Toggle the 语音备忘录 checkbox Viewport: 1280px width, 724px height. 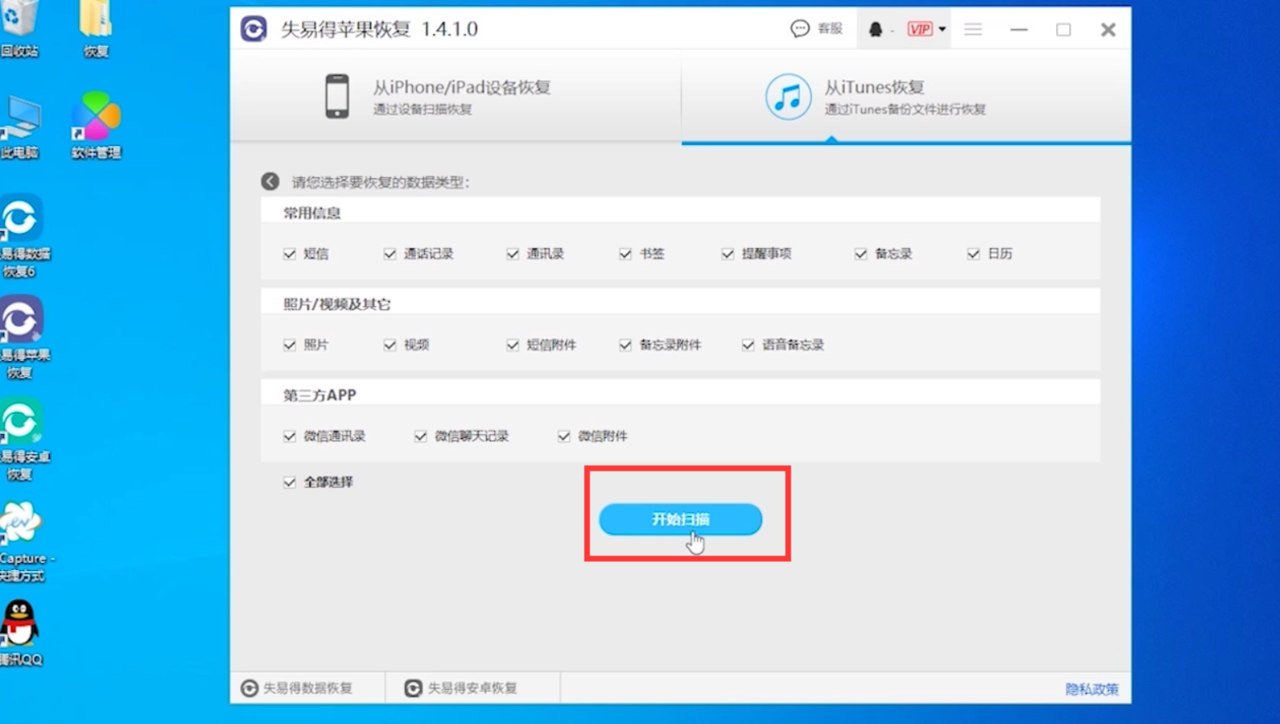[x=748, y=345]
